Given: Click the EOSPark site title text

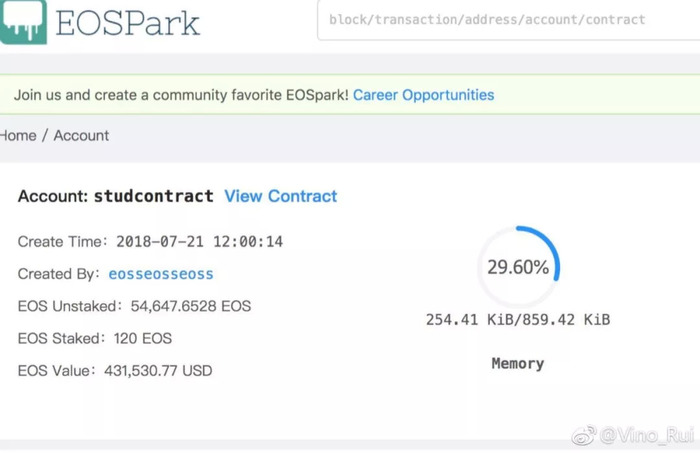Looking at the screenshot, I should [x=128, y=22].
